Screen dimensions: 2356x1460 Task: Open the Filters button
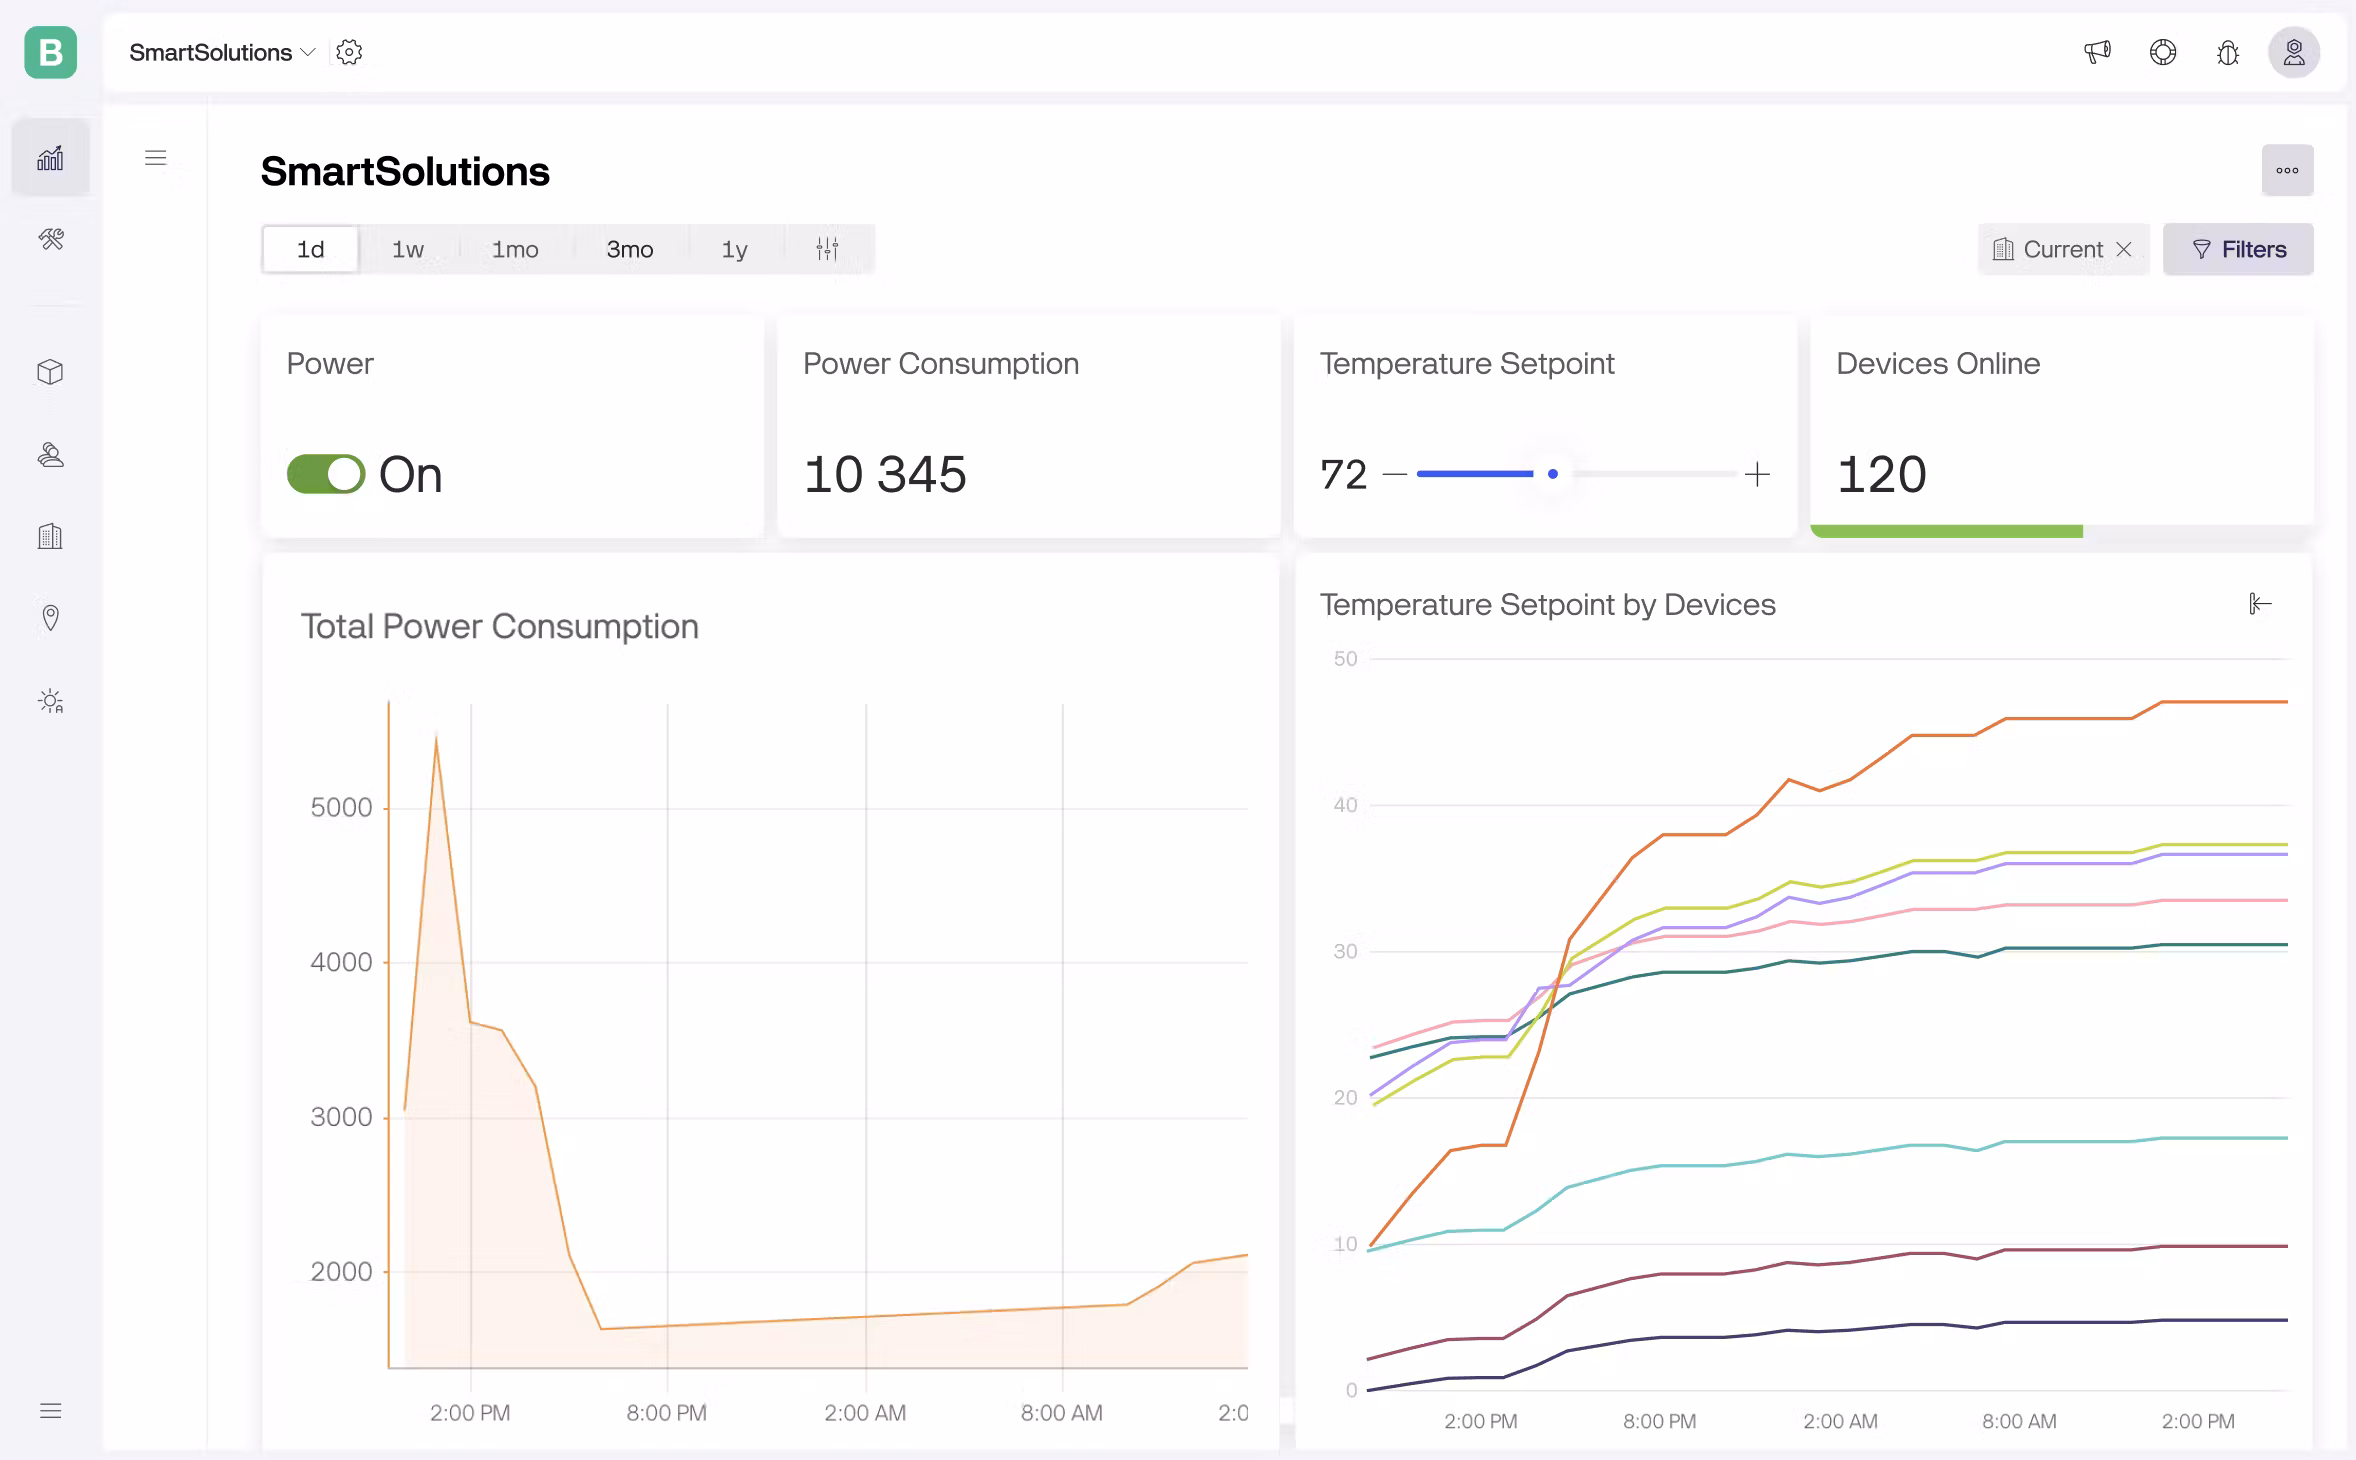point(2238,249)
